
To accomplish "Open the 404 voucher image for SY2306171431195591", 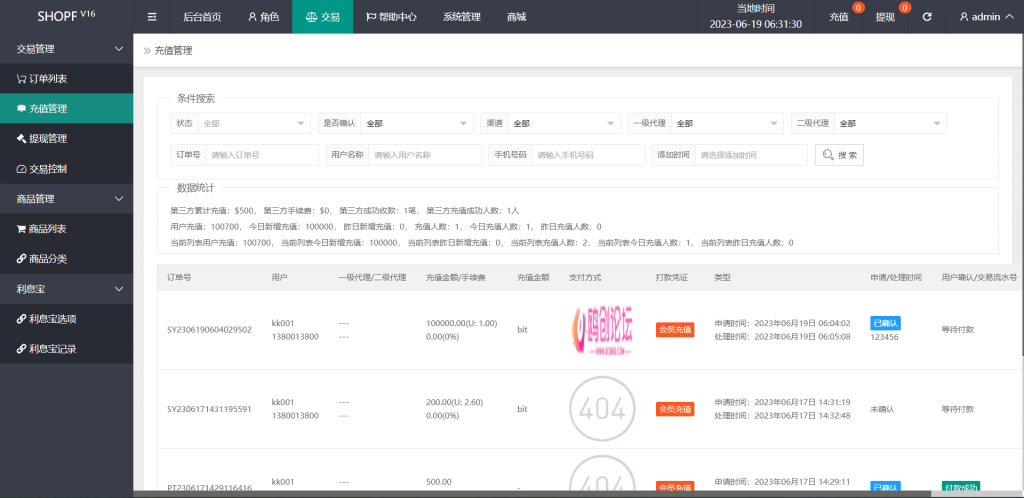I will (601, 409).
